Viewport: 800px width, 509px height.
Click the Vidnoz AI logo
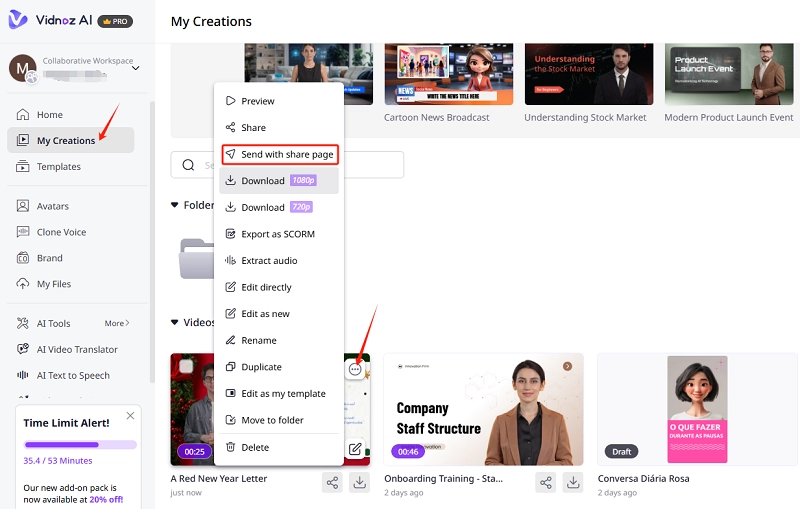(x=51, y=20)
